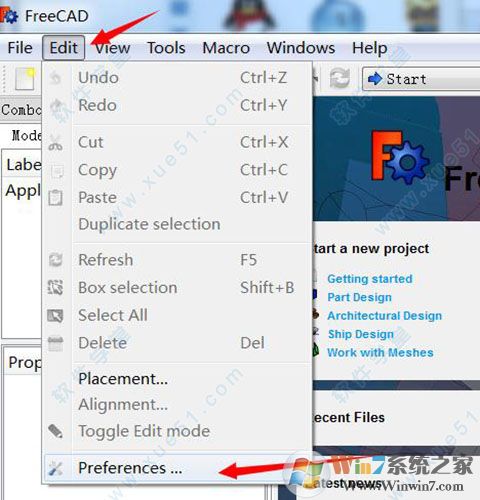Click the Box selection icon in menu
Viewport: 480px width, 500px height.
55,287
